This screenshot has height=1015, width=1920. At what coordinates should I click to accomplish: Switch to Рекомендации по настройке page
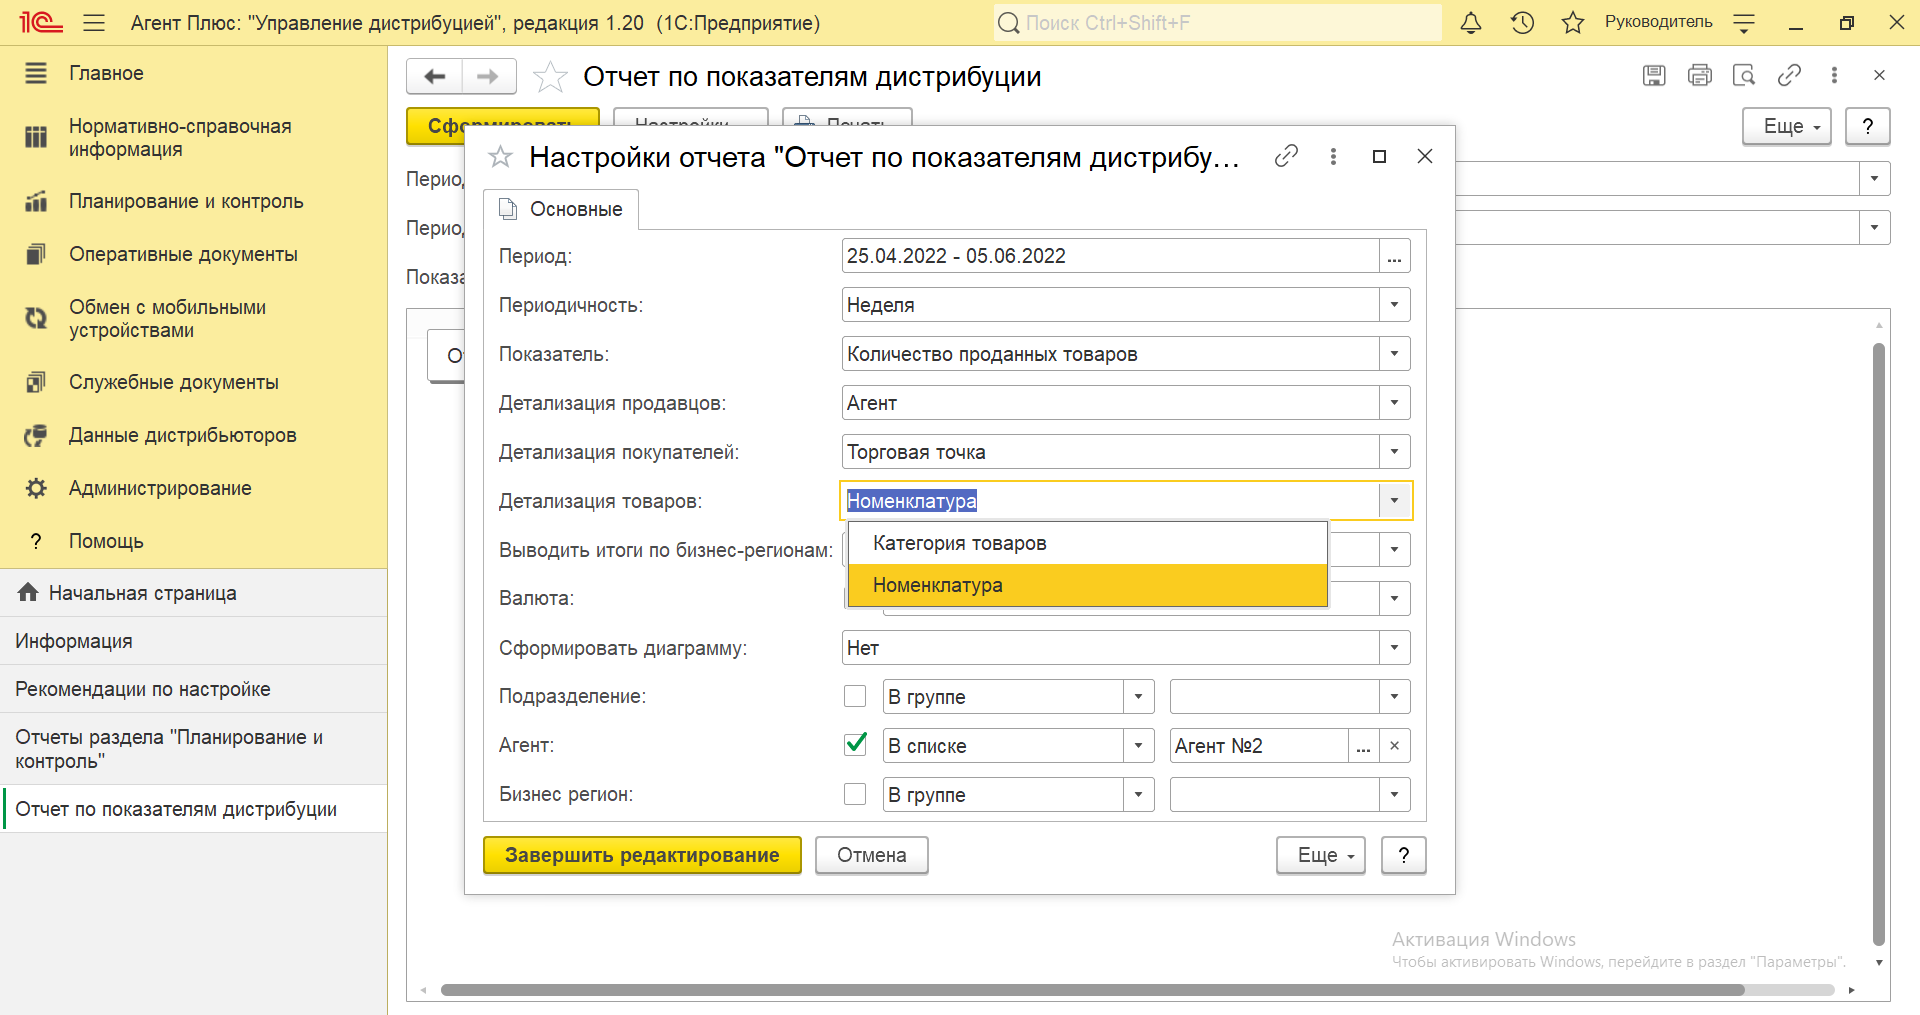point(193,689)
